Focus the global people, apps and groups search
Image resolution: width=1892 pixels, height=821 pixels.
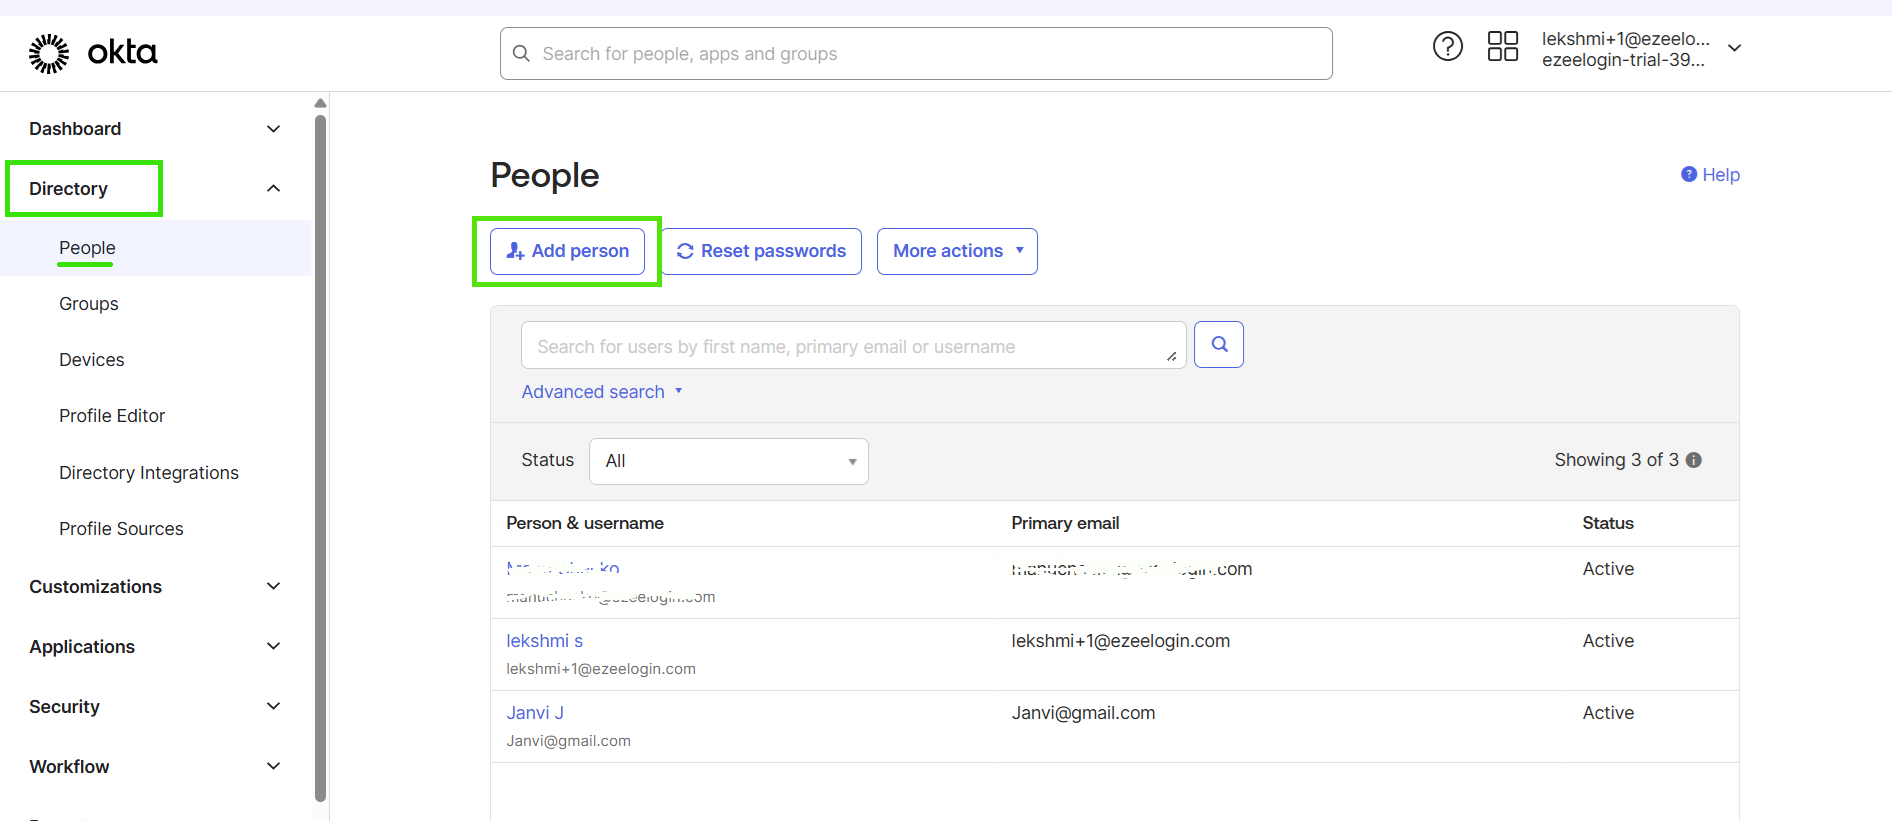pos(916,53)
